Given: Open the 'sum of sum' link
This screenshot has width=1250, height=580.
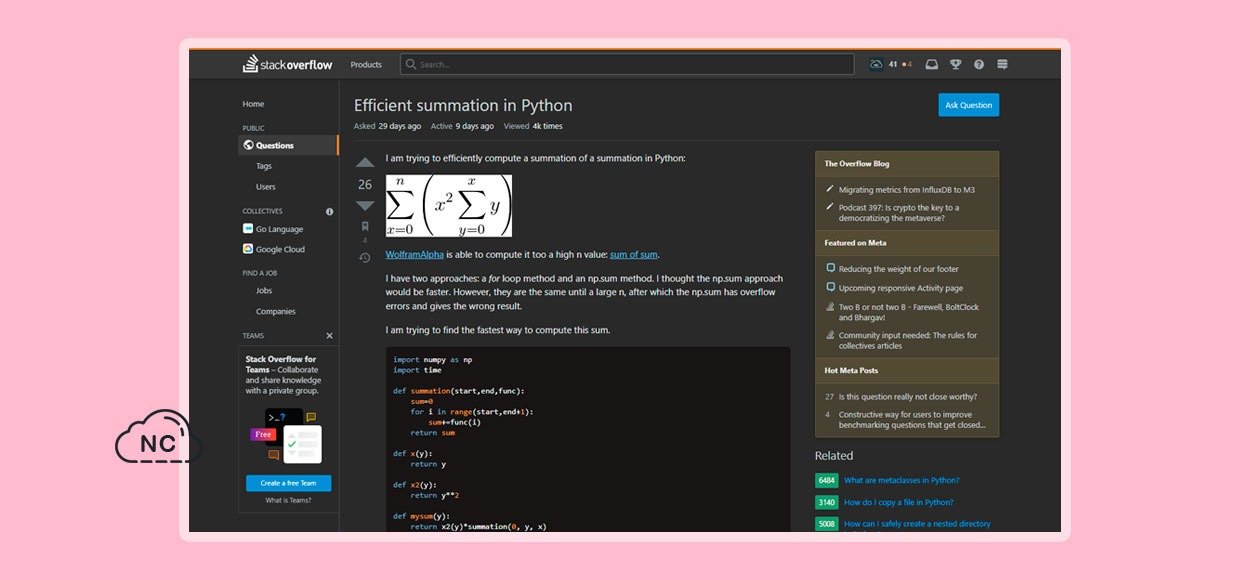Looking at the screenshot, I should coord(634,254).
